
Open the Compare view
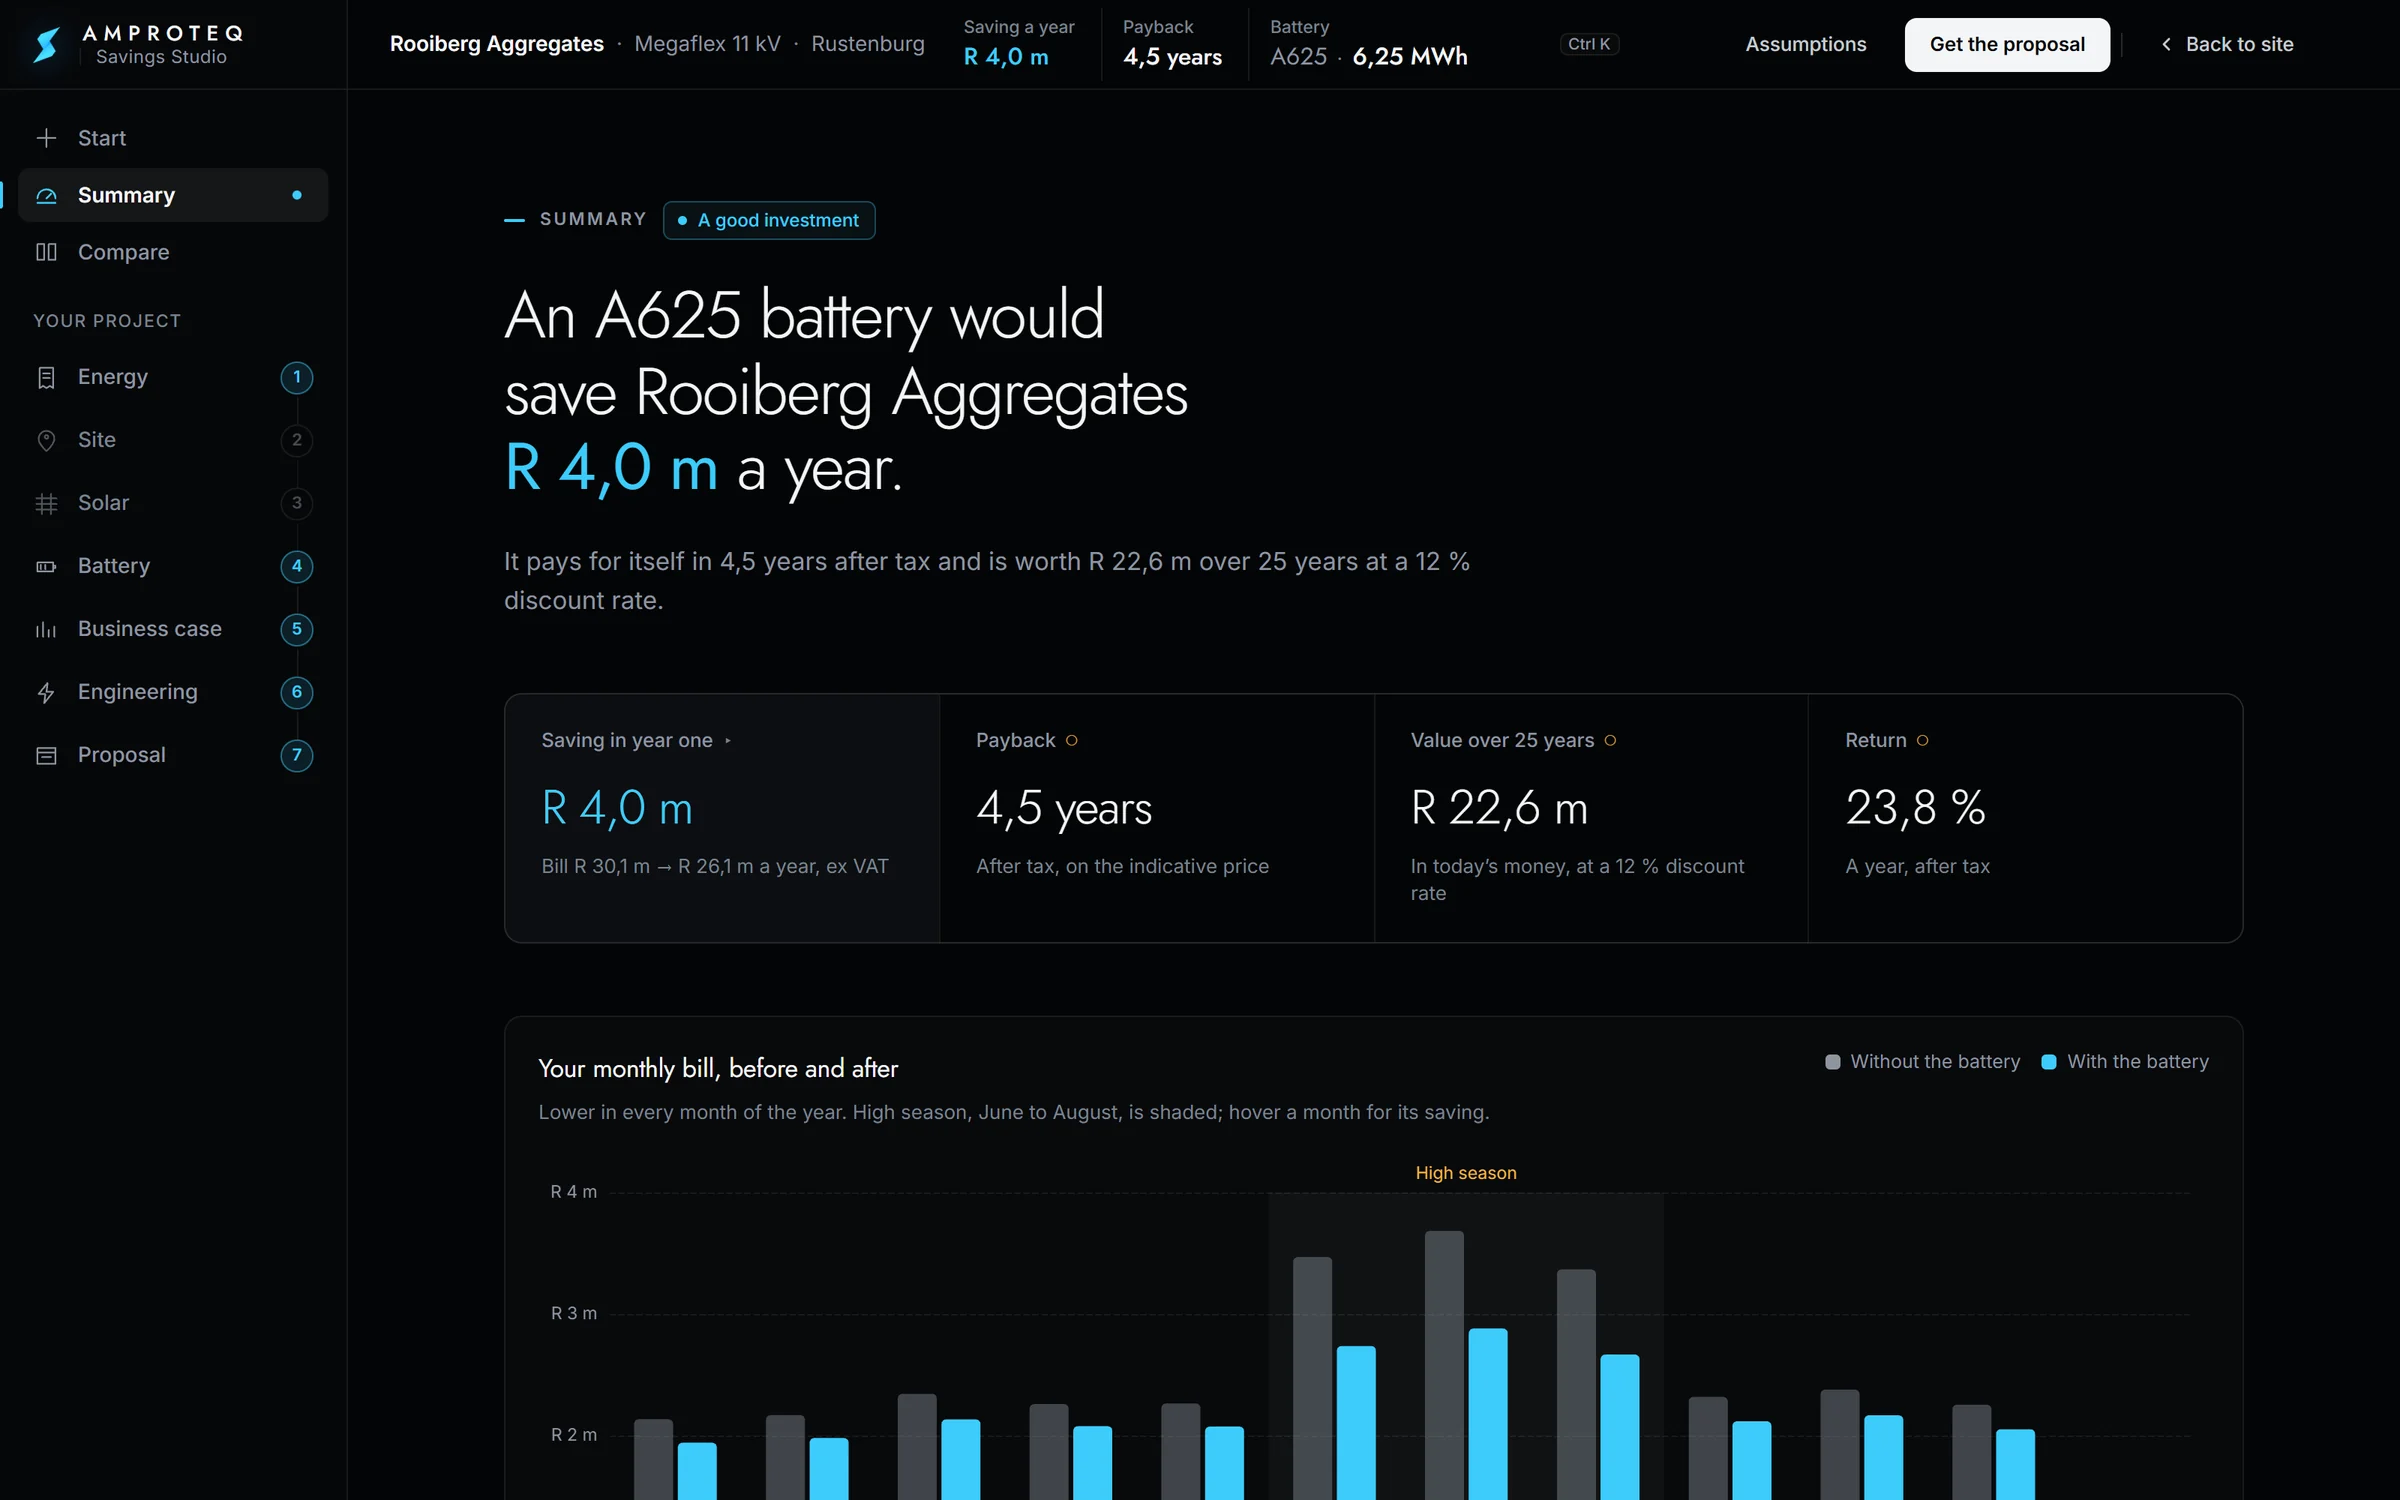(172, 252)
